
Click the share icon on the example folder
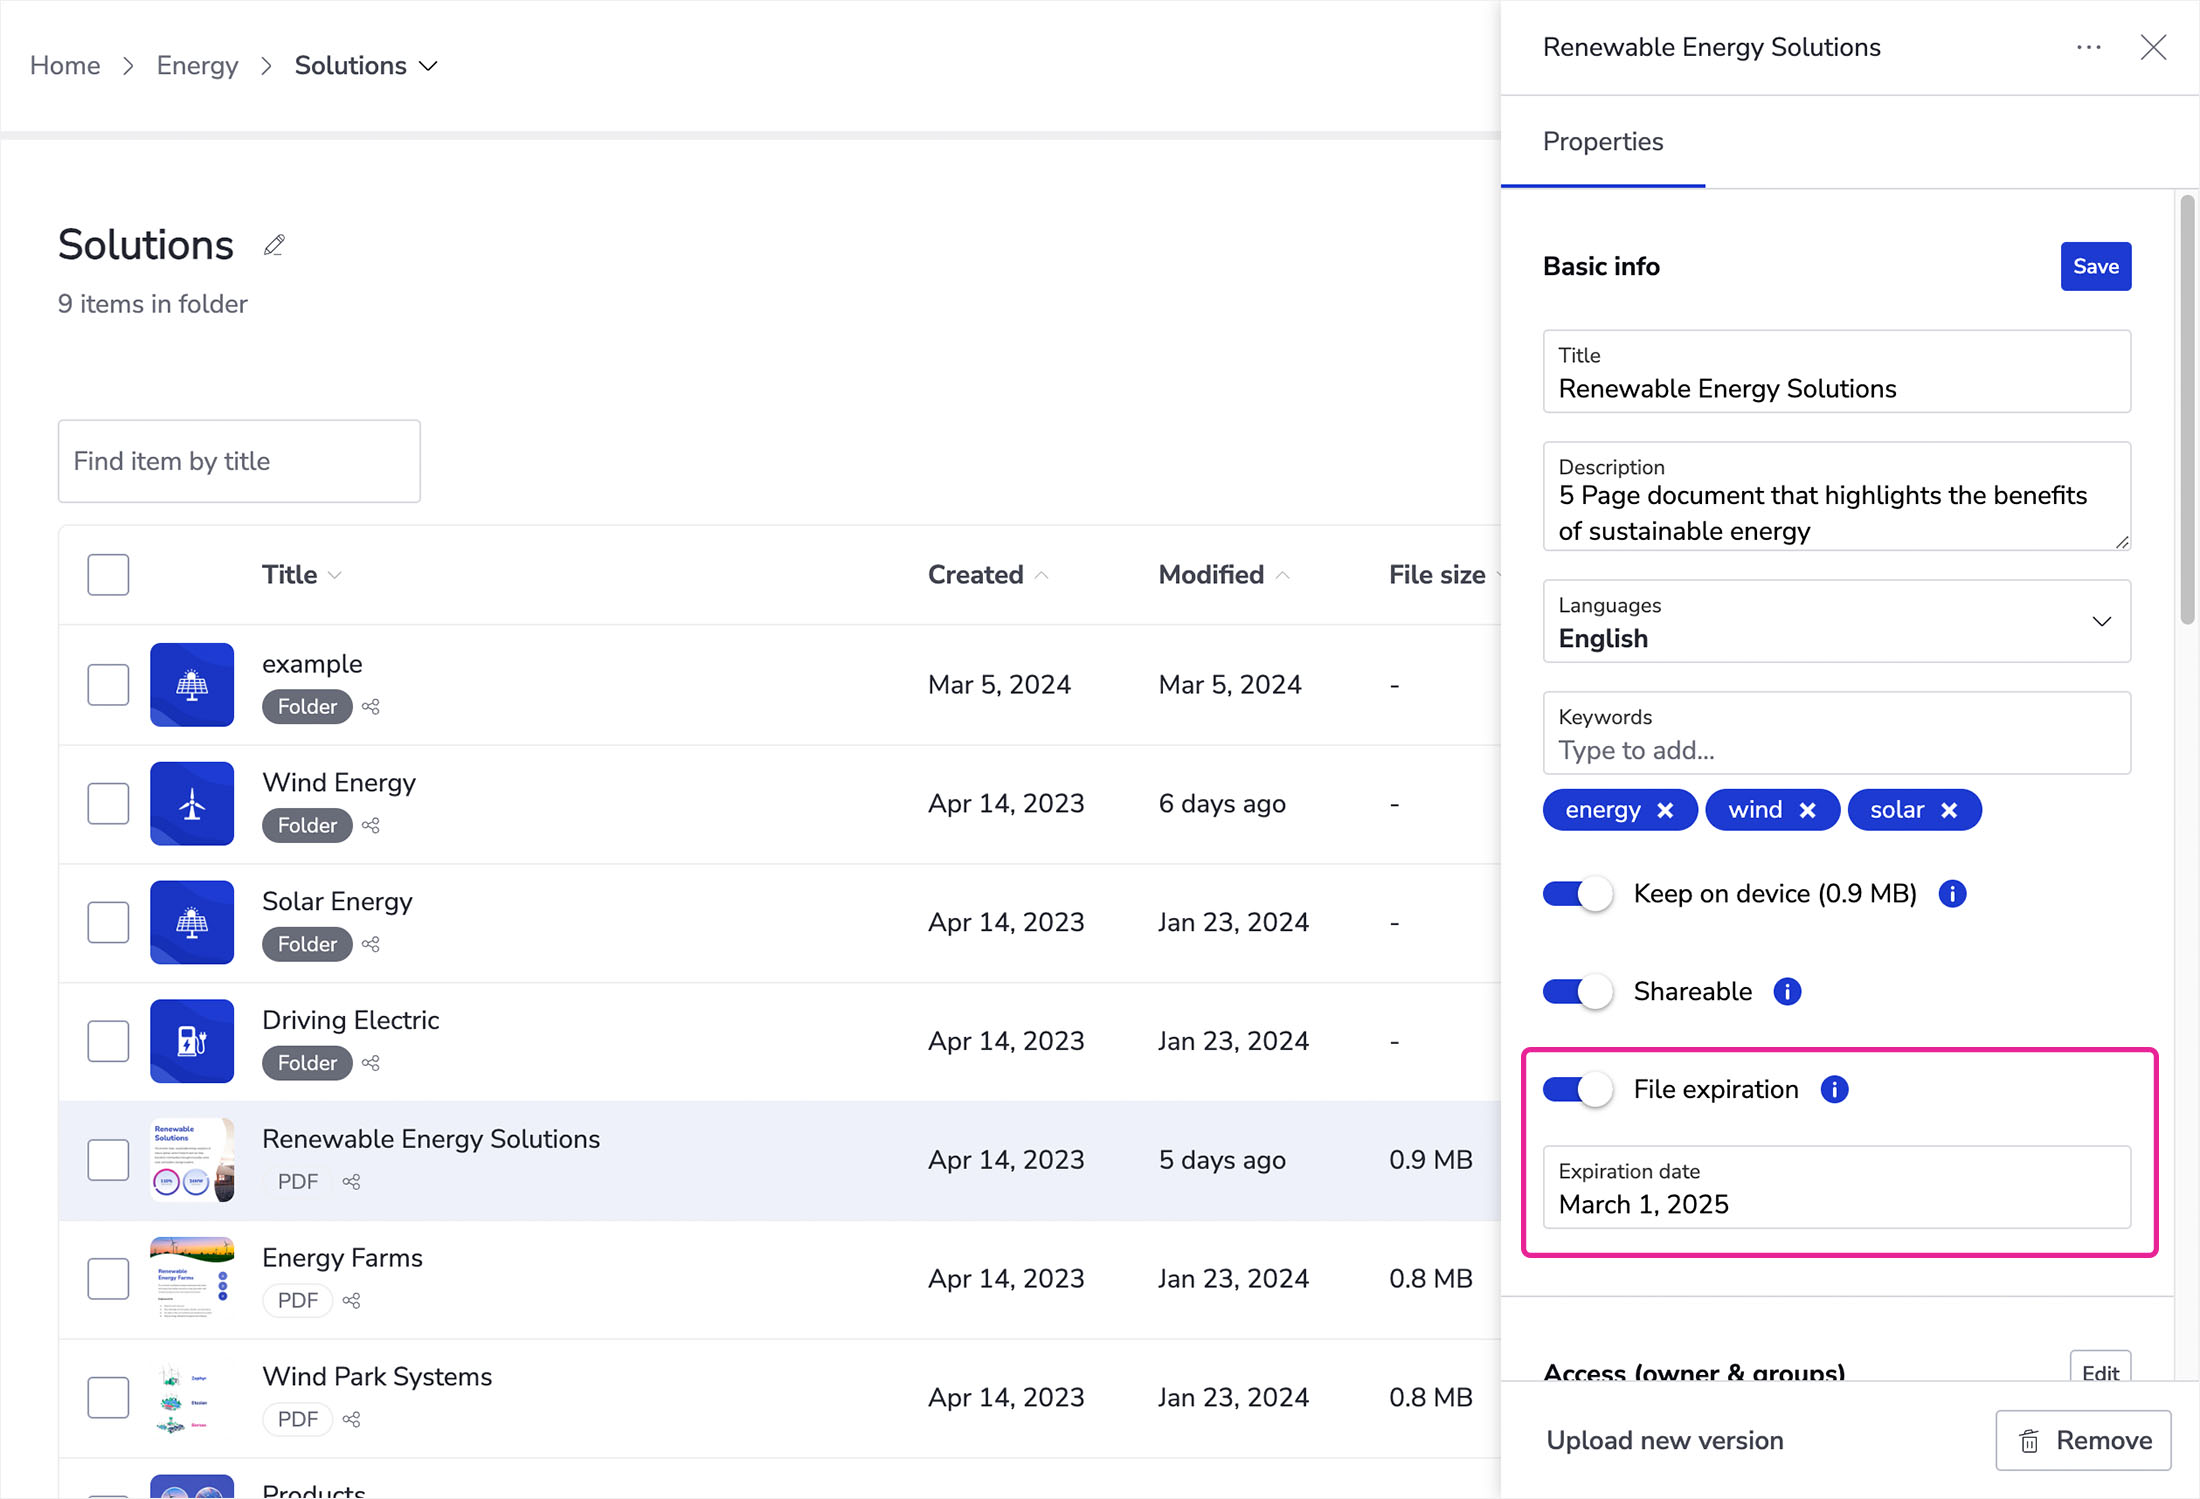pyautogui.click(x=371, y=707)
